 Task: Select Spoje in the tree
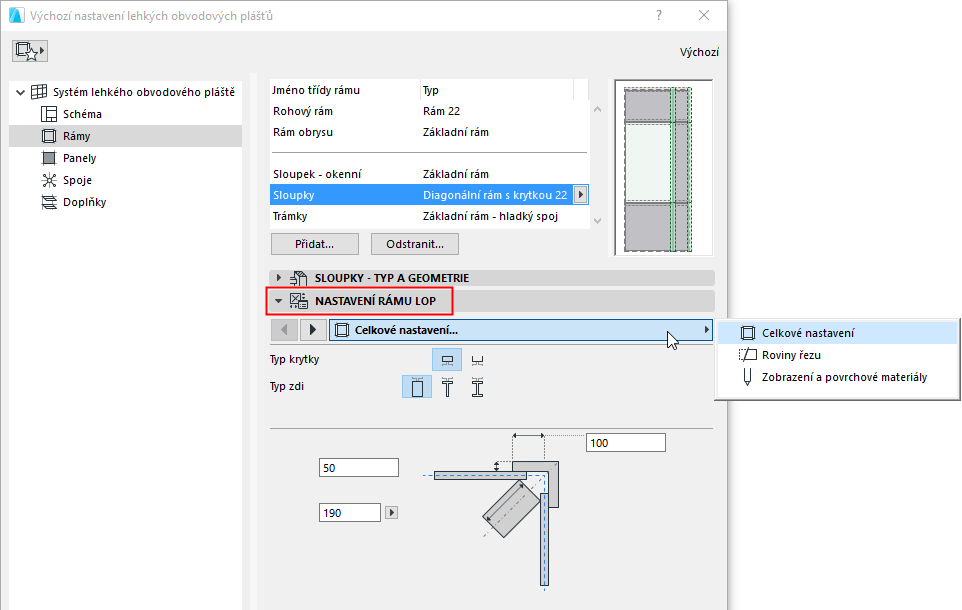(77, 180)
